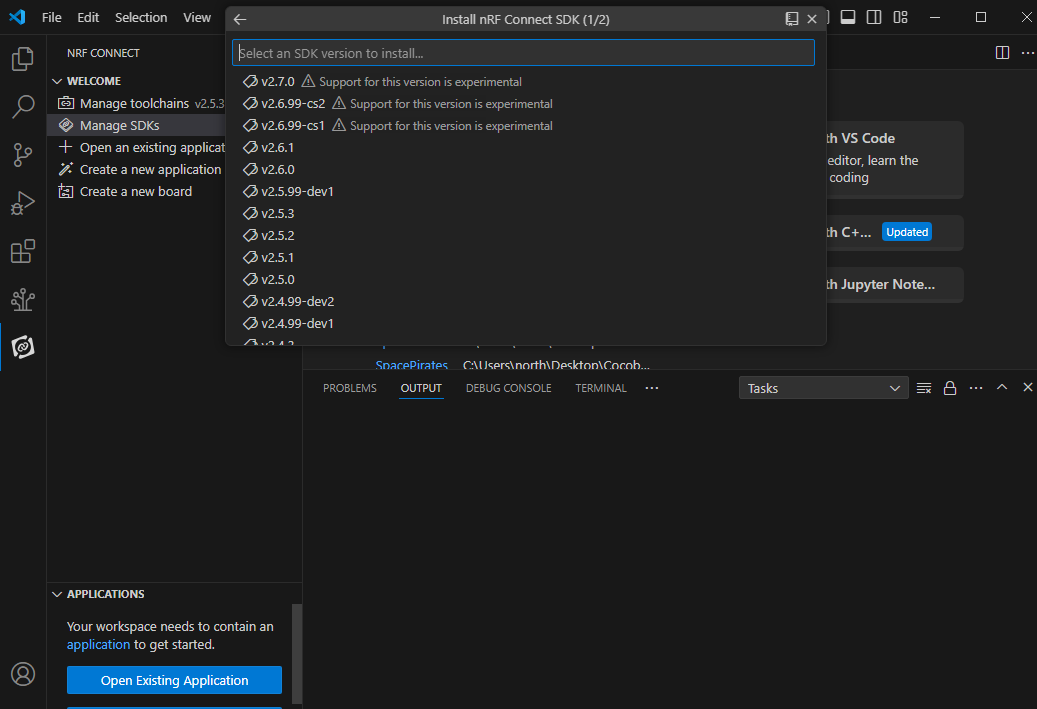Toggle the secondary side bar layout icon
Screen dimensions: 1037x709
tap(874, 17)
